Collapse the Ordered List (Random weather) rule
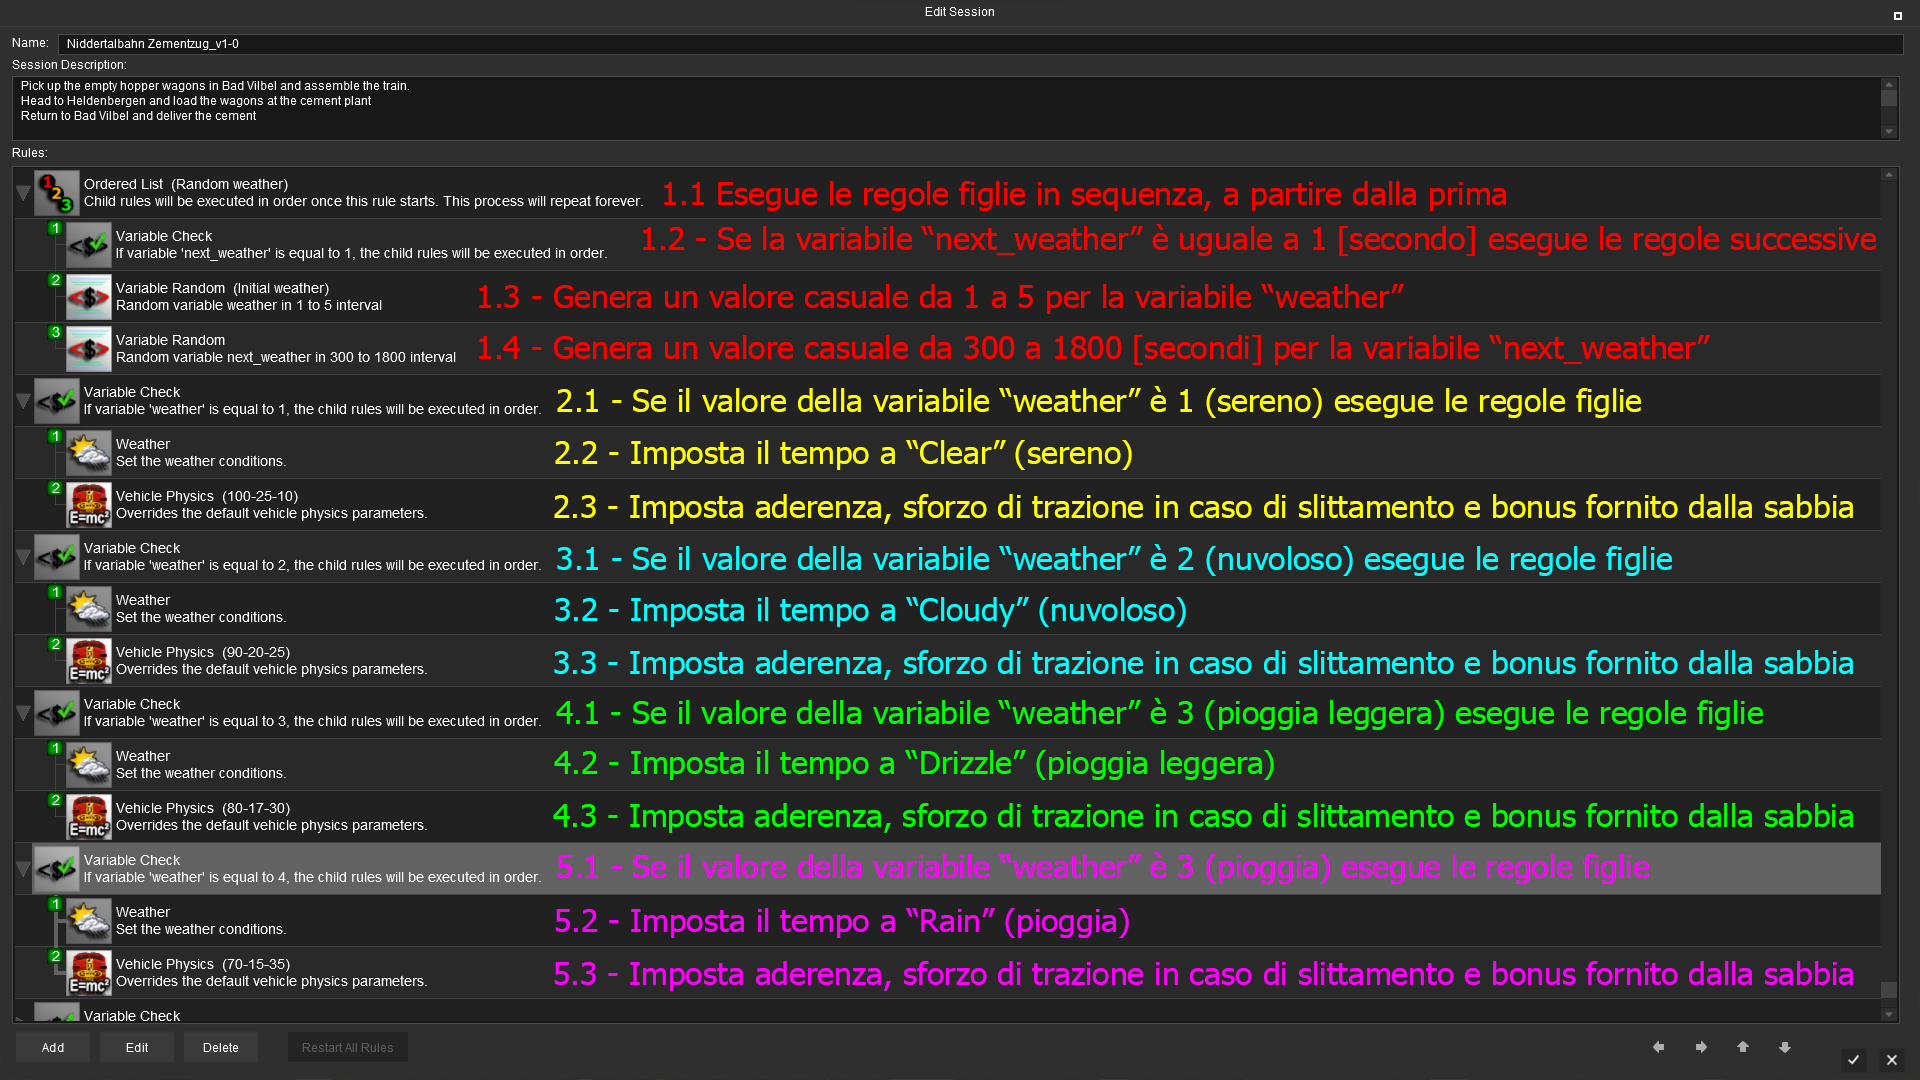Viewport: 1920px width, 1080px height. (23, 193)
